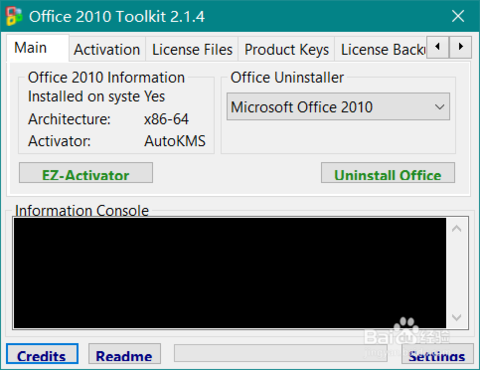Click the Office 2010 Information group title

coord(106,78)
